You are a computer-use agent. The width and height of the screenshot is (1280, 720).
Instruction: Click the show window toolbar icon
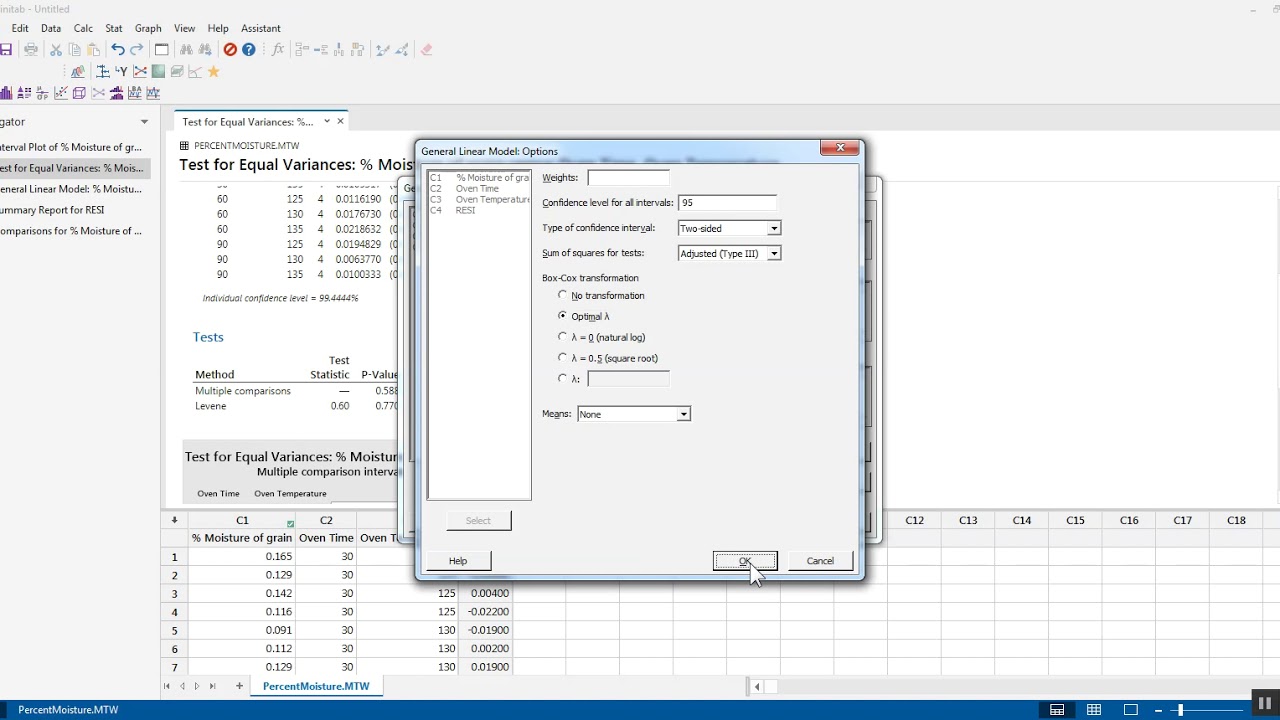(161, 50)
